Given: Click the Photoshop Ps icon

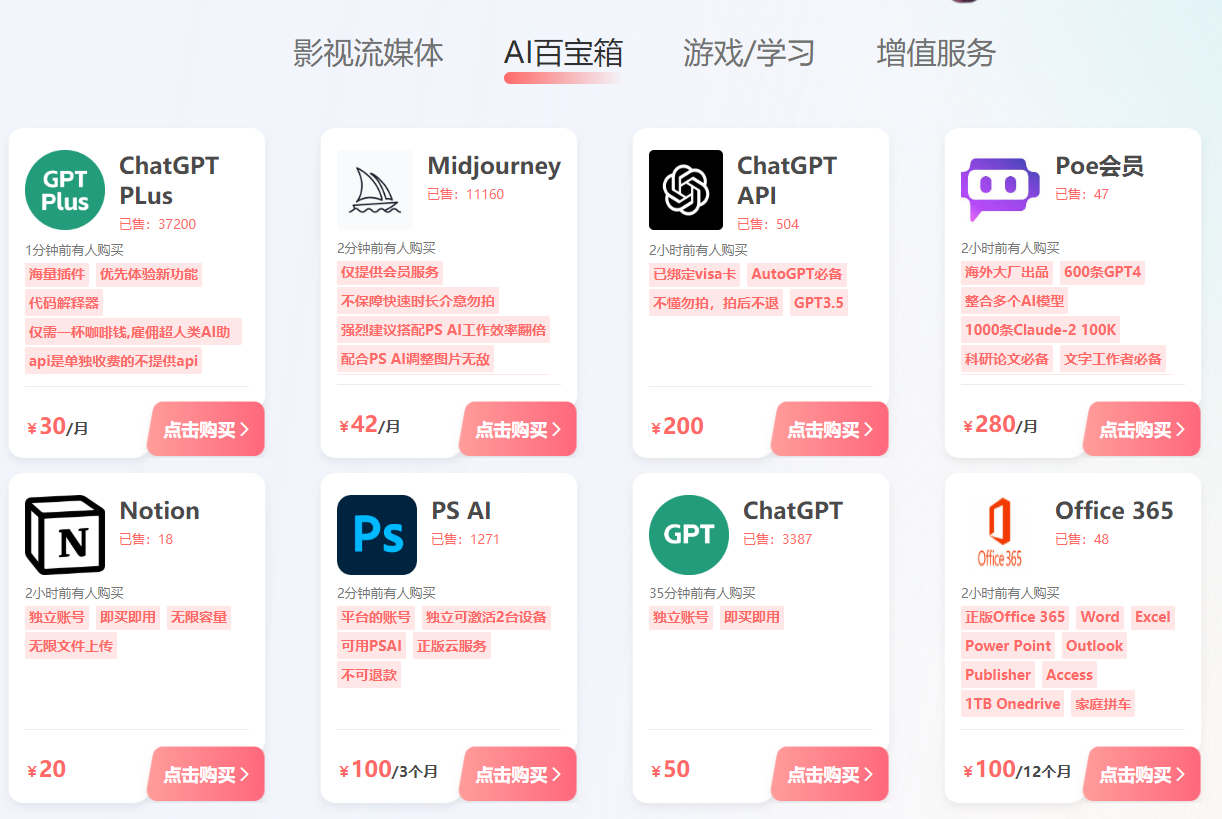Looking at the screenshot, I should click(x=377, y=535).
